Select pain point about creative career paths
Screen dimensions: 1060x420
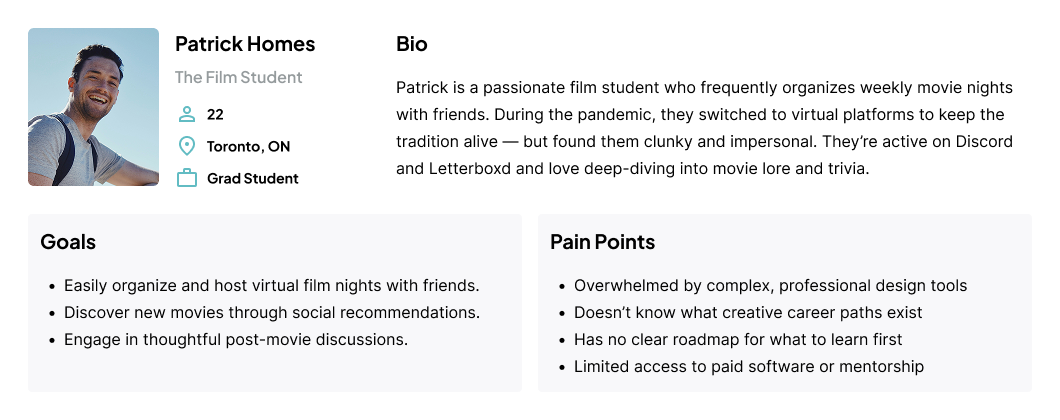tap(748, 312)
